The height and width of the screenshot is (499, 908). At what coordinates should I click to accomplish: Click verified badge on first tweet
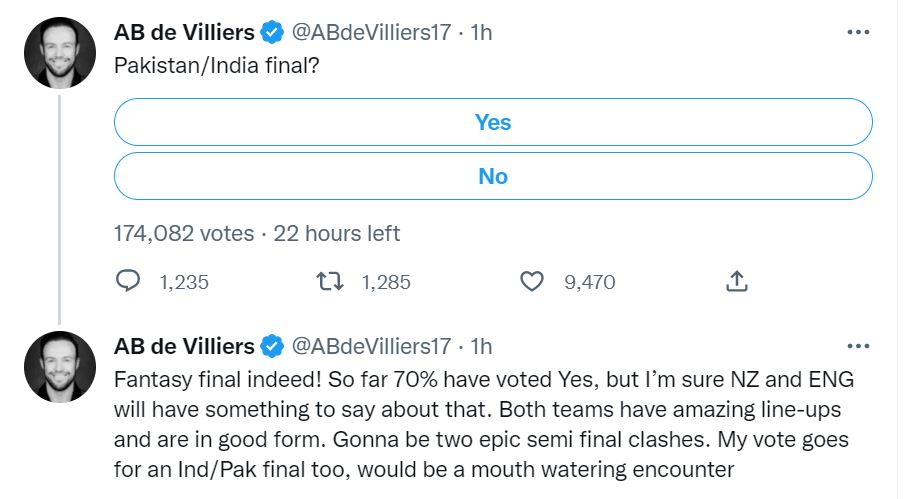pyautogui.click(x=272, y=33)
